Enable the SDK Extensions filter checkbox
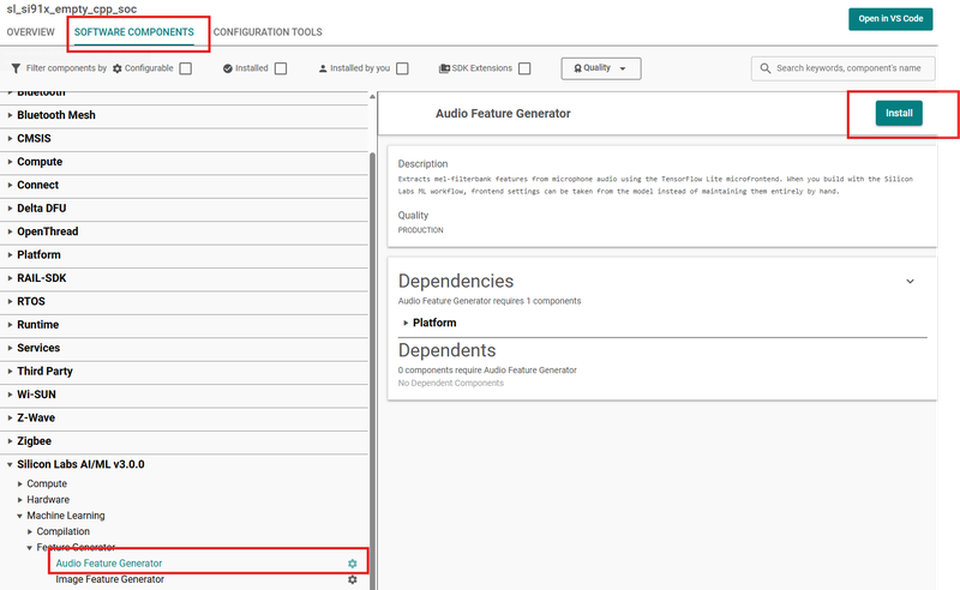960x590 pixels. [525, 69]
